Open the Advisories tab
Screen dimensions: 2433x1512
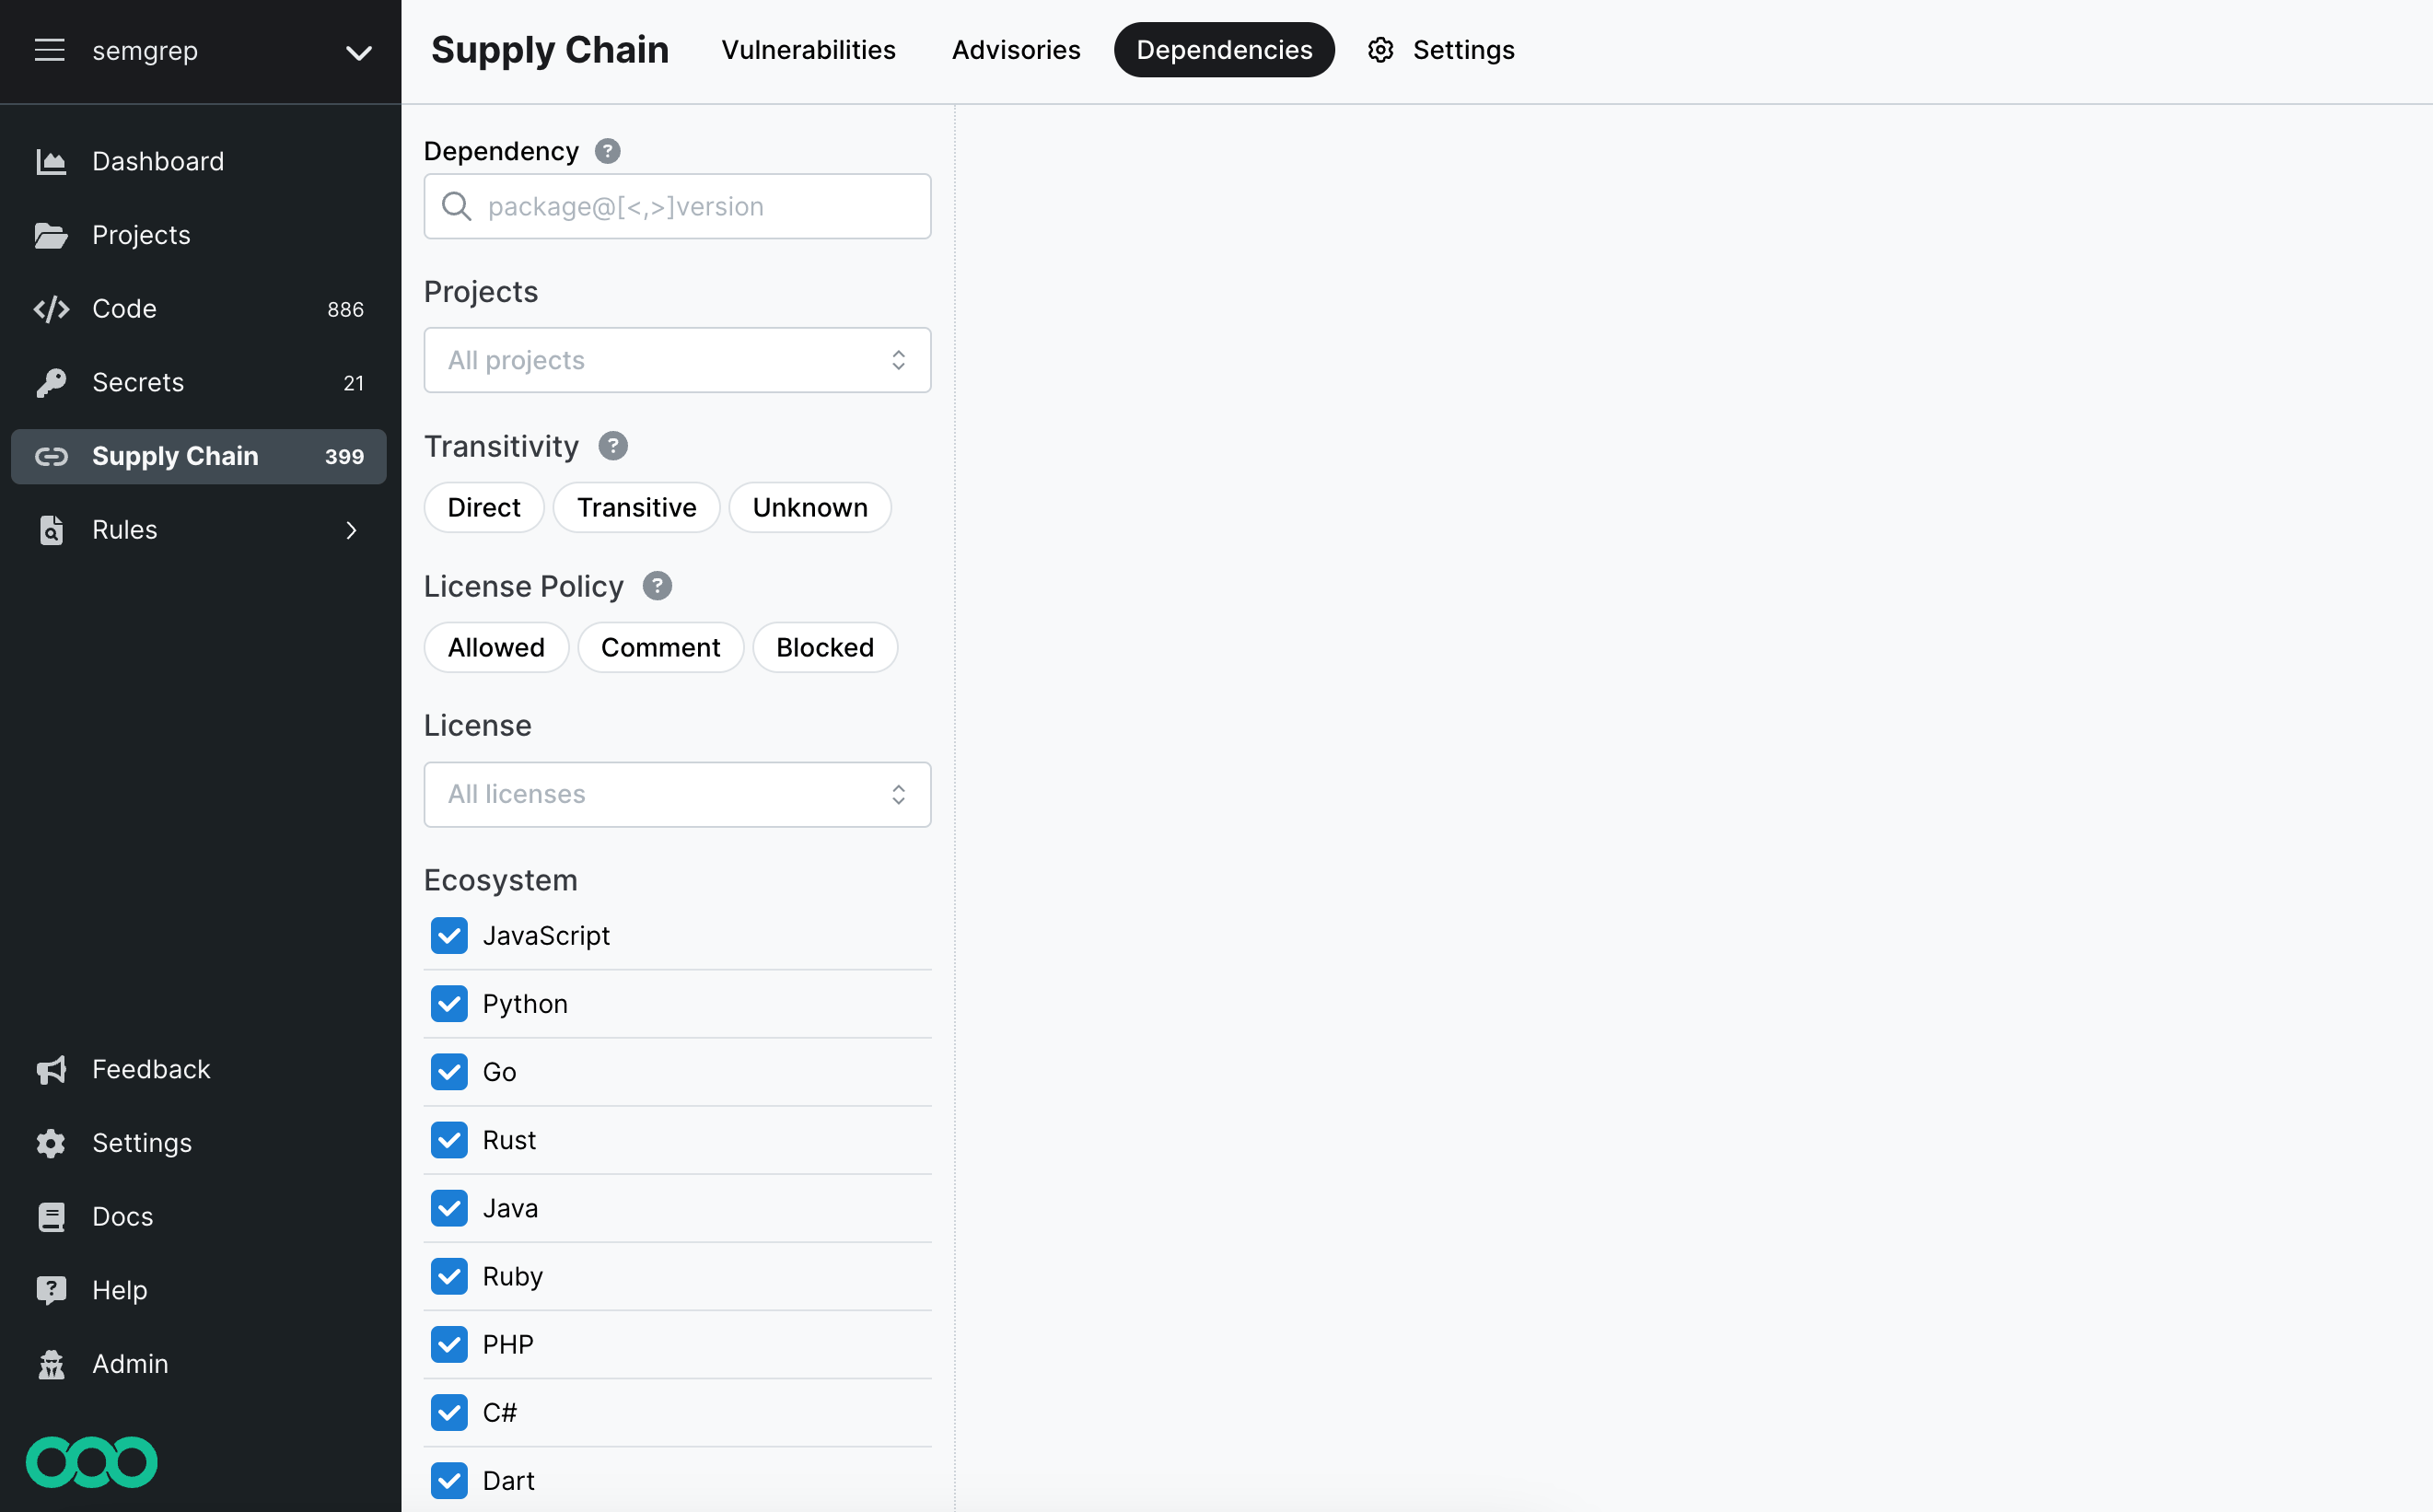1015,49
